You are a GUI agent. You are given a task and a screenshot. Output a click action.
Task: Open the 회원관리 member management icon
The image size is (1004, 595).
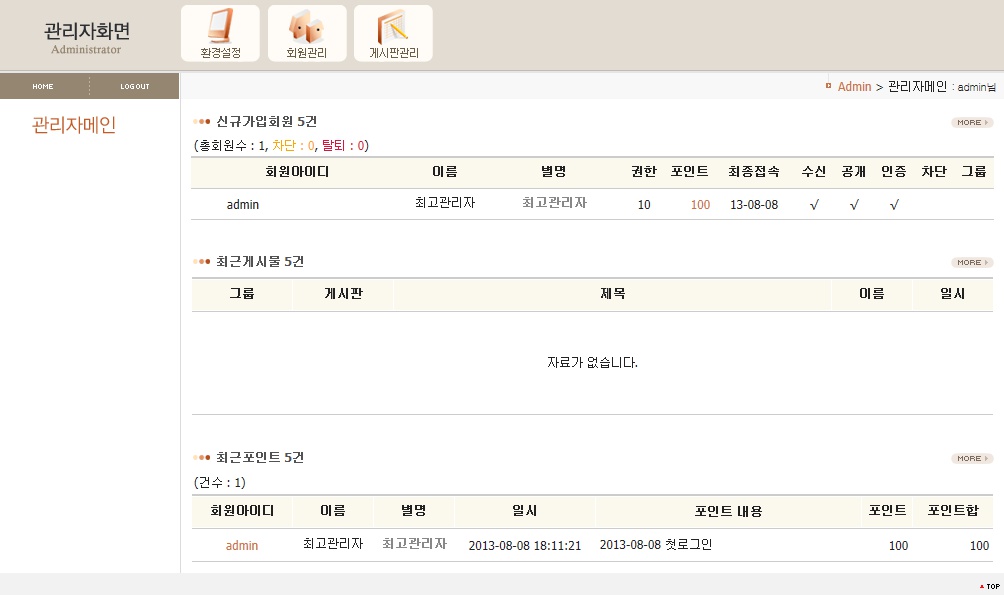[x=307, y=33]
